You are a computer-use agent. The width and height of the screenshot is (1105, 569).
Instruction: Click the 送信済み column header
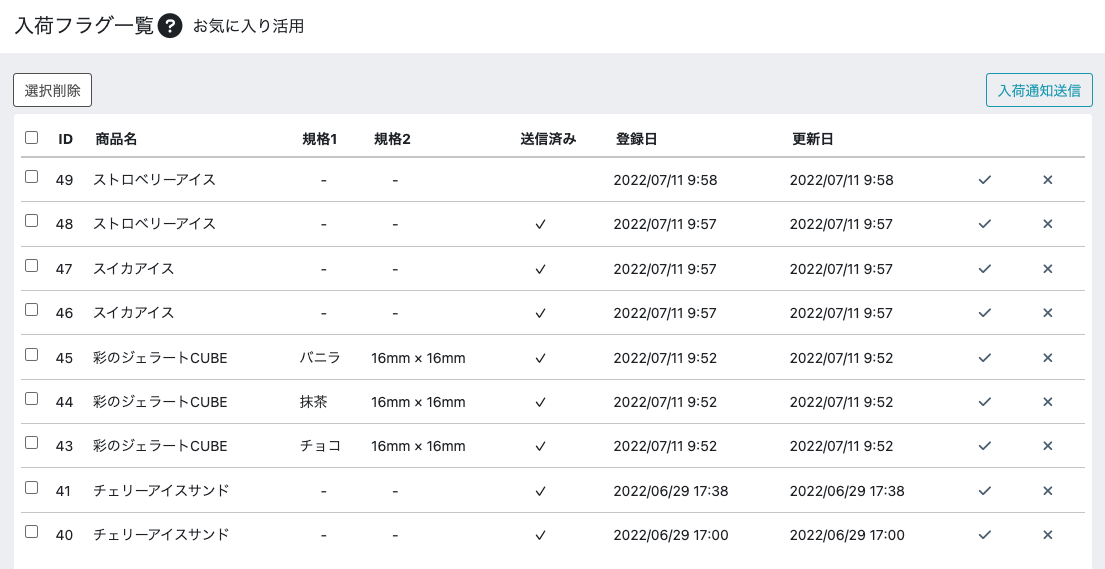tap(548, 139)
